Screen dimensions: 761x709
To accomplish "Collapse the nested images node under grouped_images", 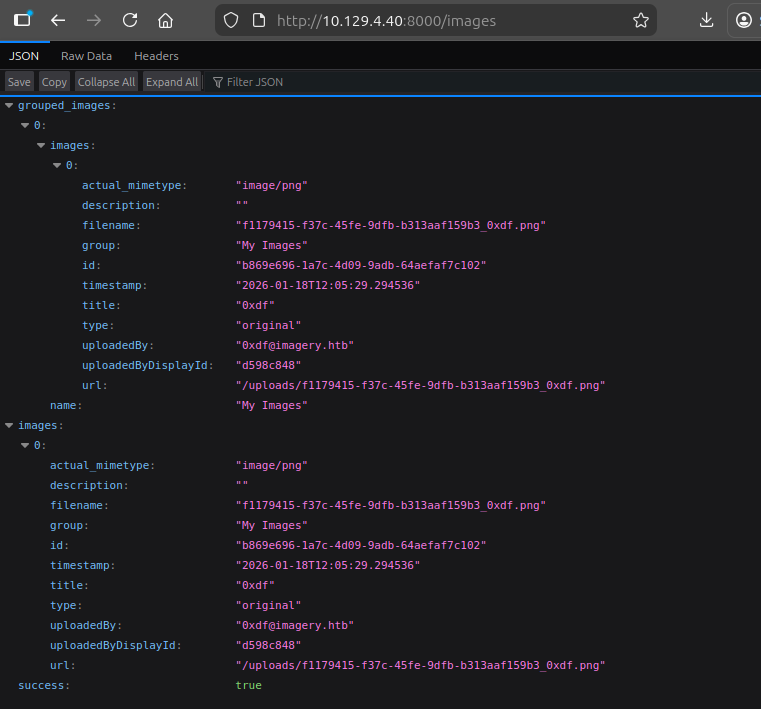I will point(41,145).
